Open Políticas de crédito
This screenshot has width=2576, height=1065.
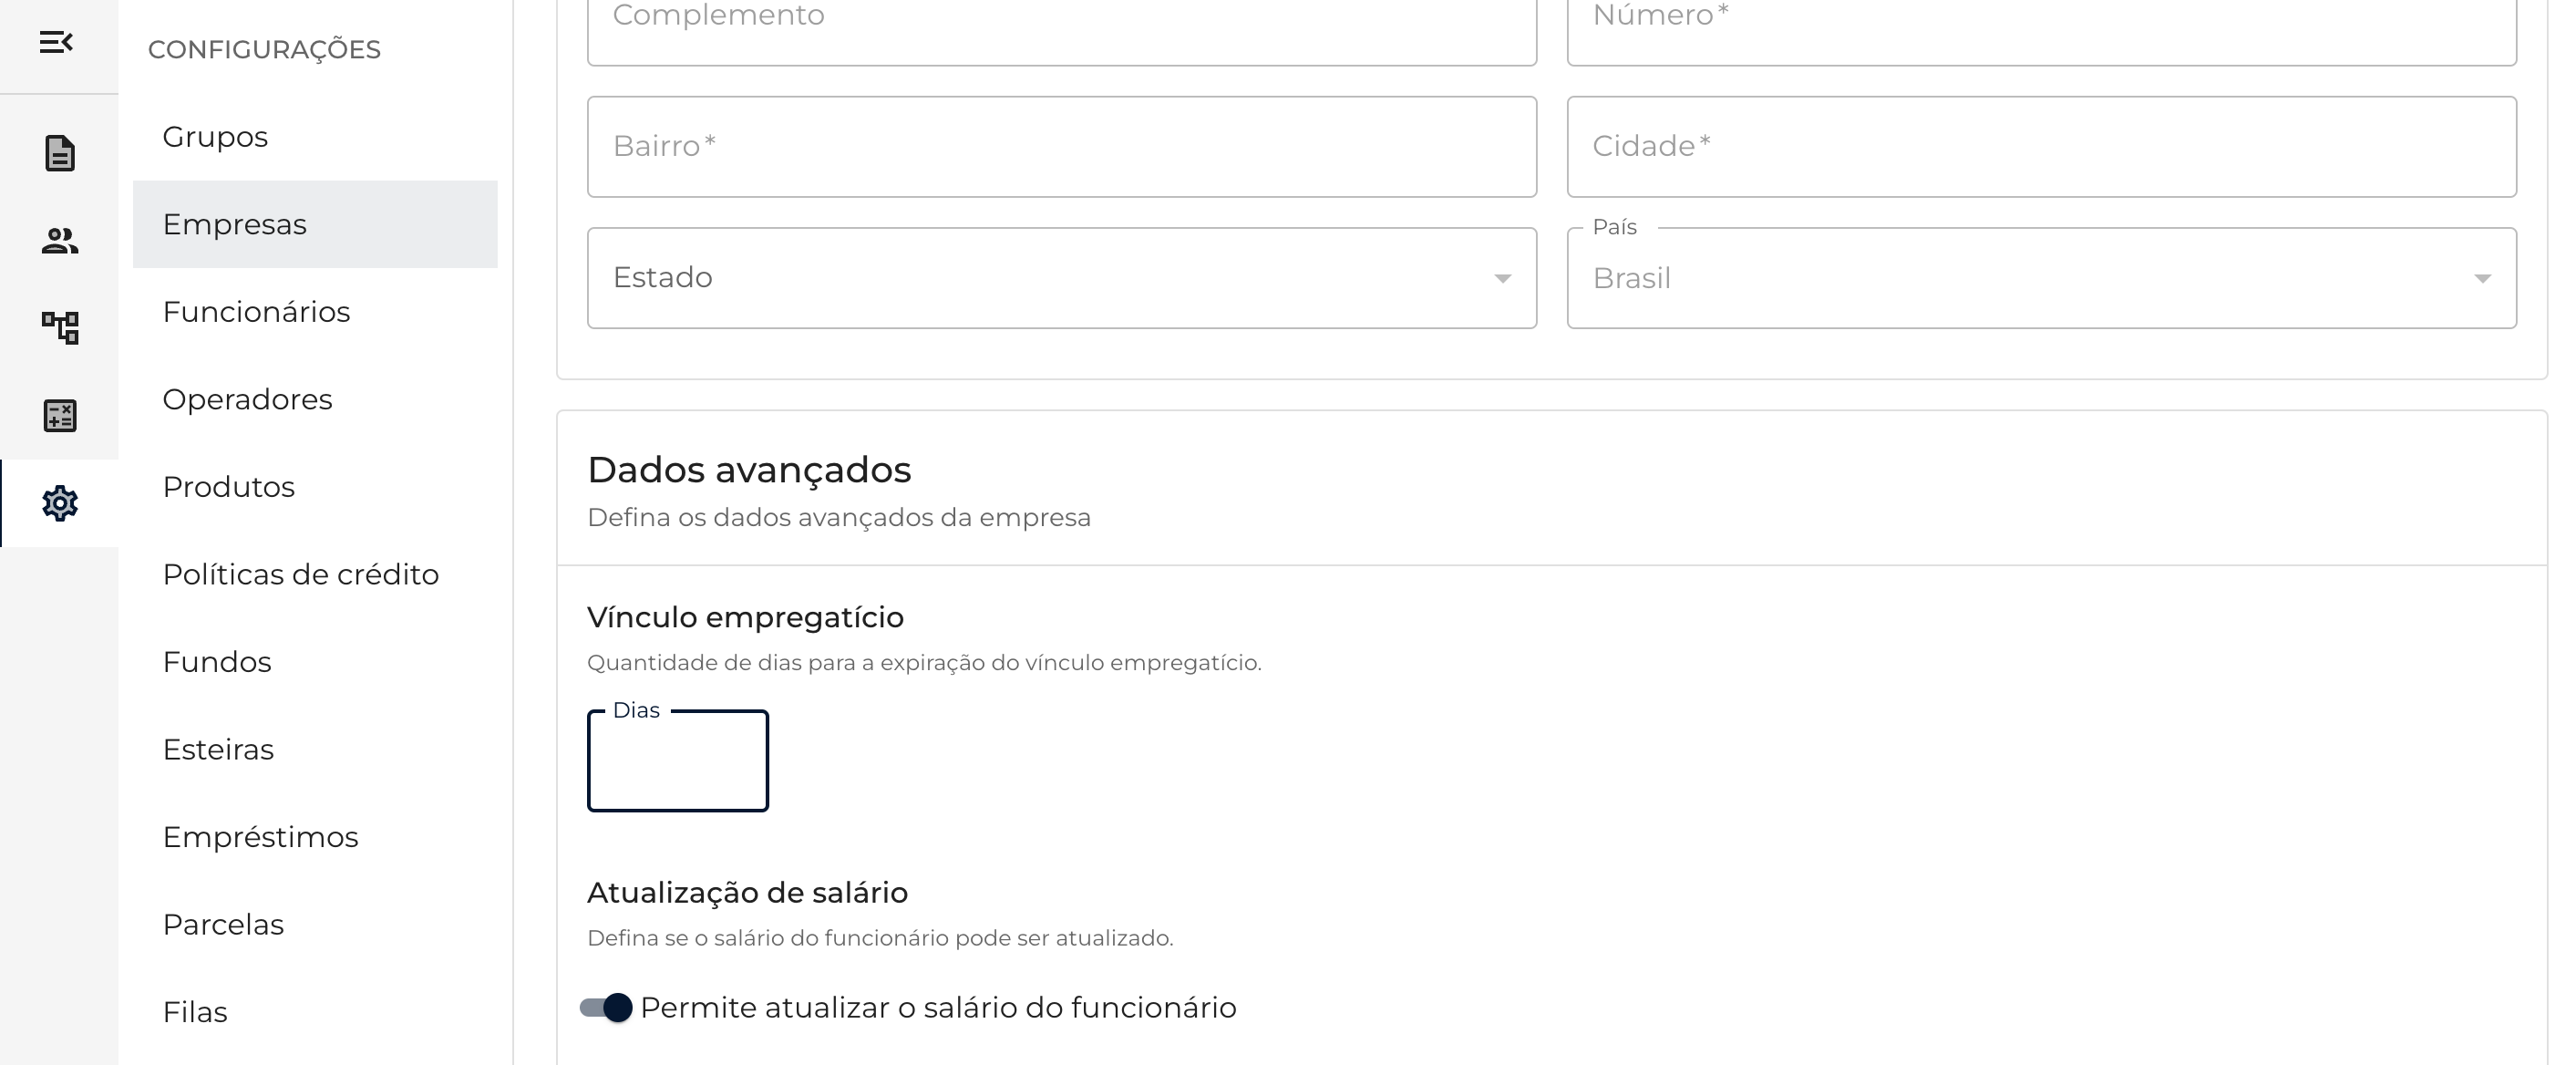coord(300,574)
